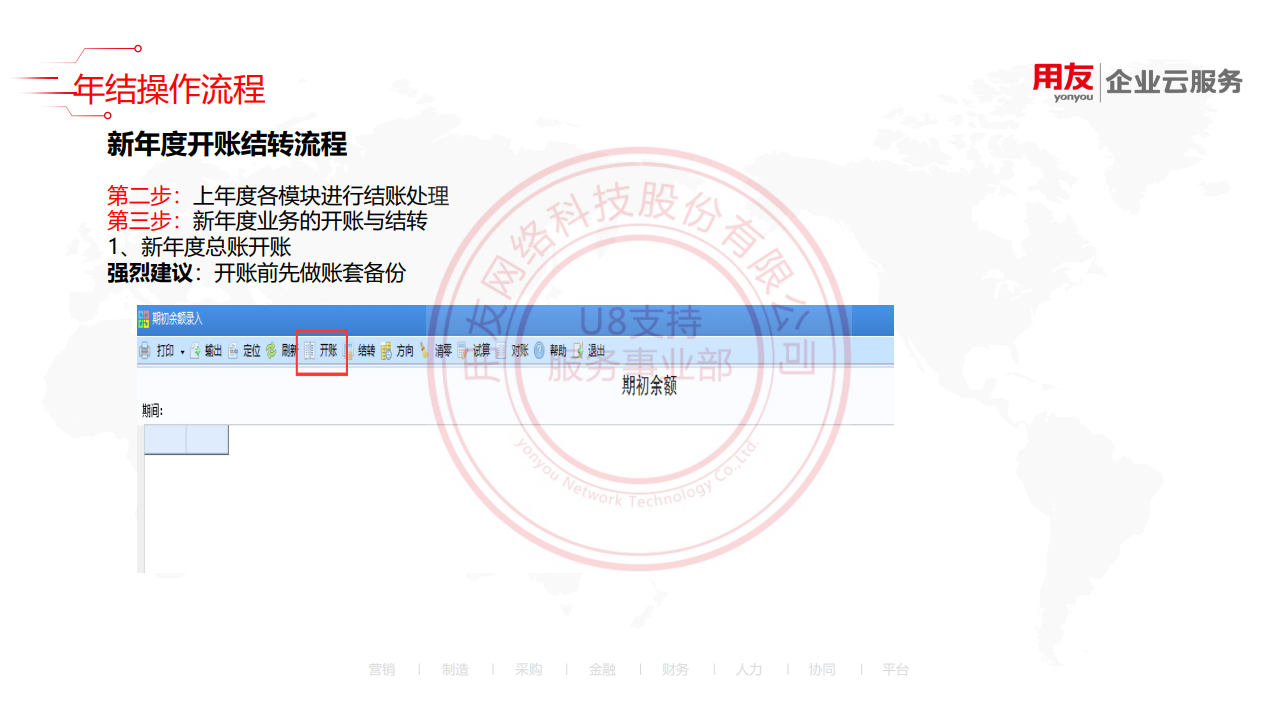Viewport: 1279px width, 718px height.
Task: Click the 方向 toolbar button
Action: 396,351
